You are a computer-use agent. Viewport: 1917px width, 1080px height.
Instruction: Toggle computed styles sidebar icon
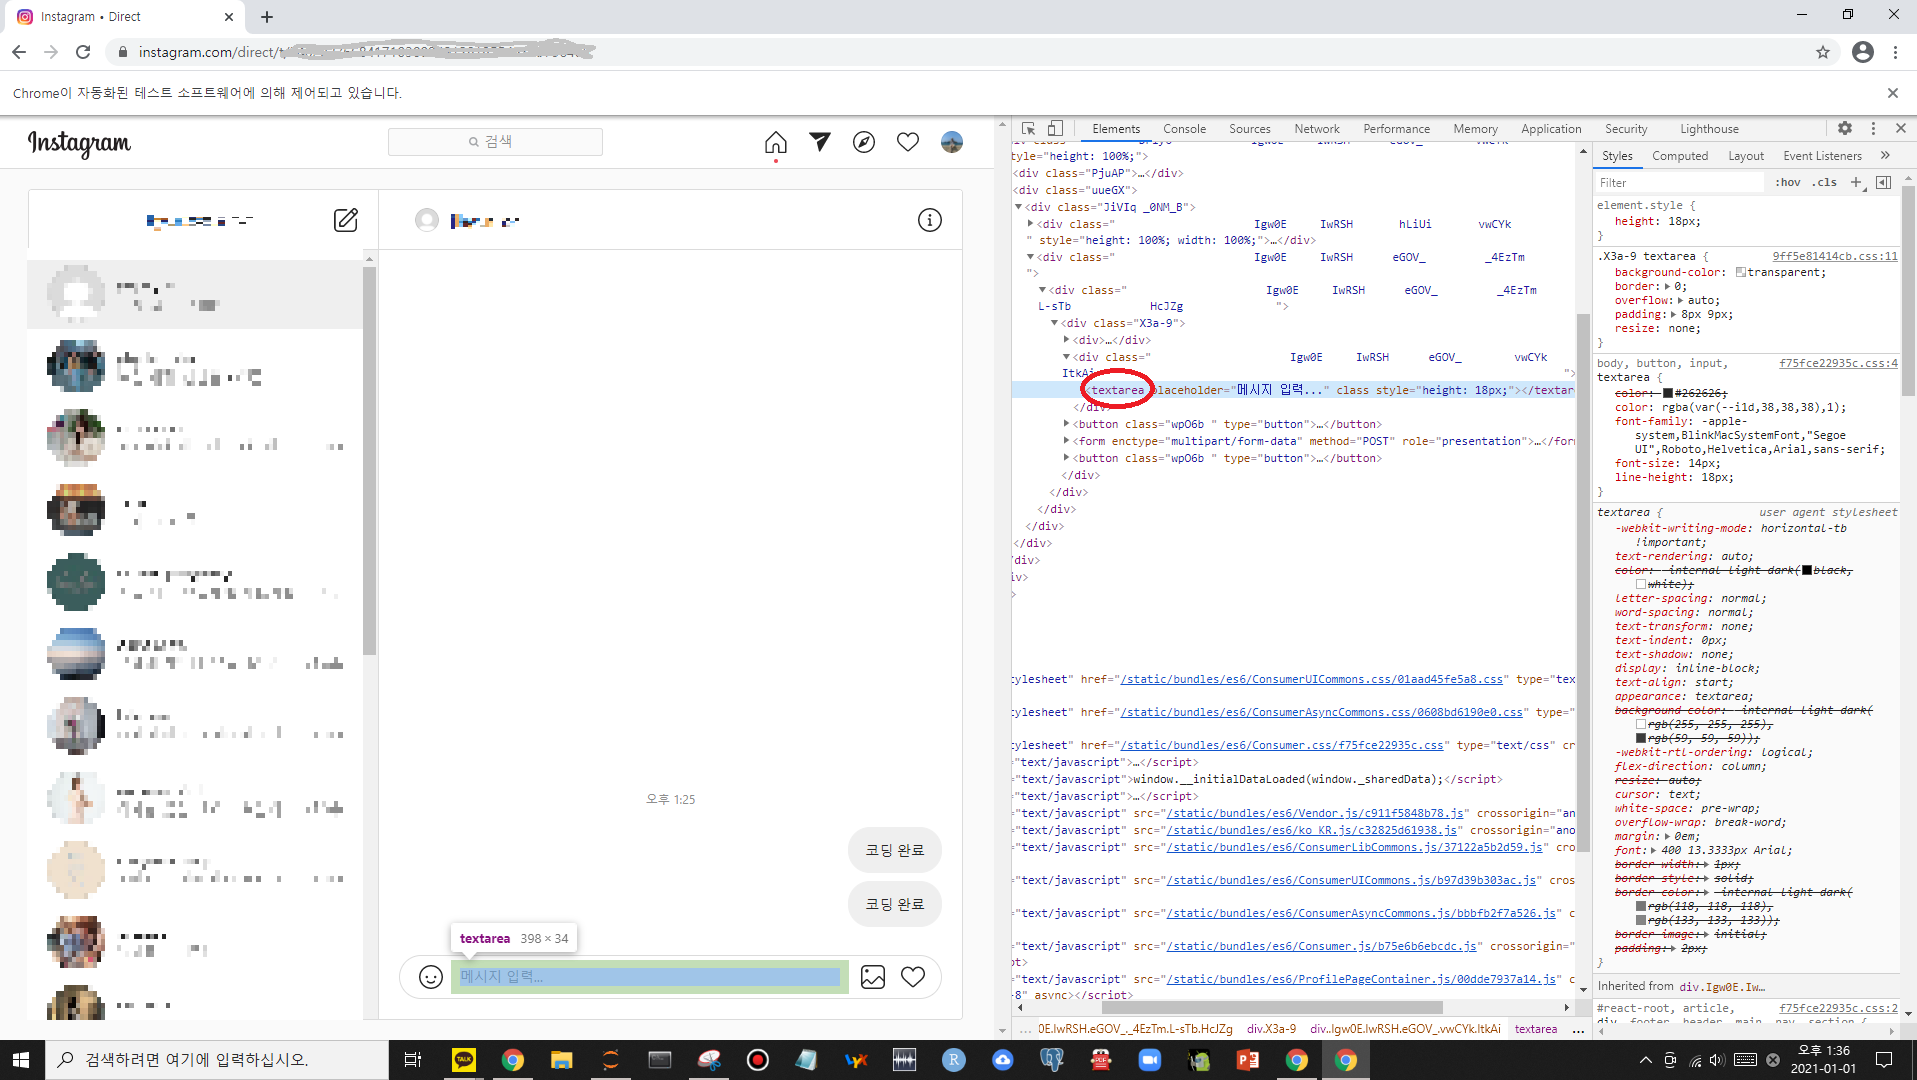click(1883, 182)
